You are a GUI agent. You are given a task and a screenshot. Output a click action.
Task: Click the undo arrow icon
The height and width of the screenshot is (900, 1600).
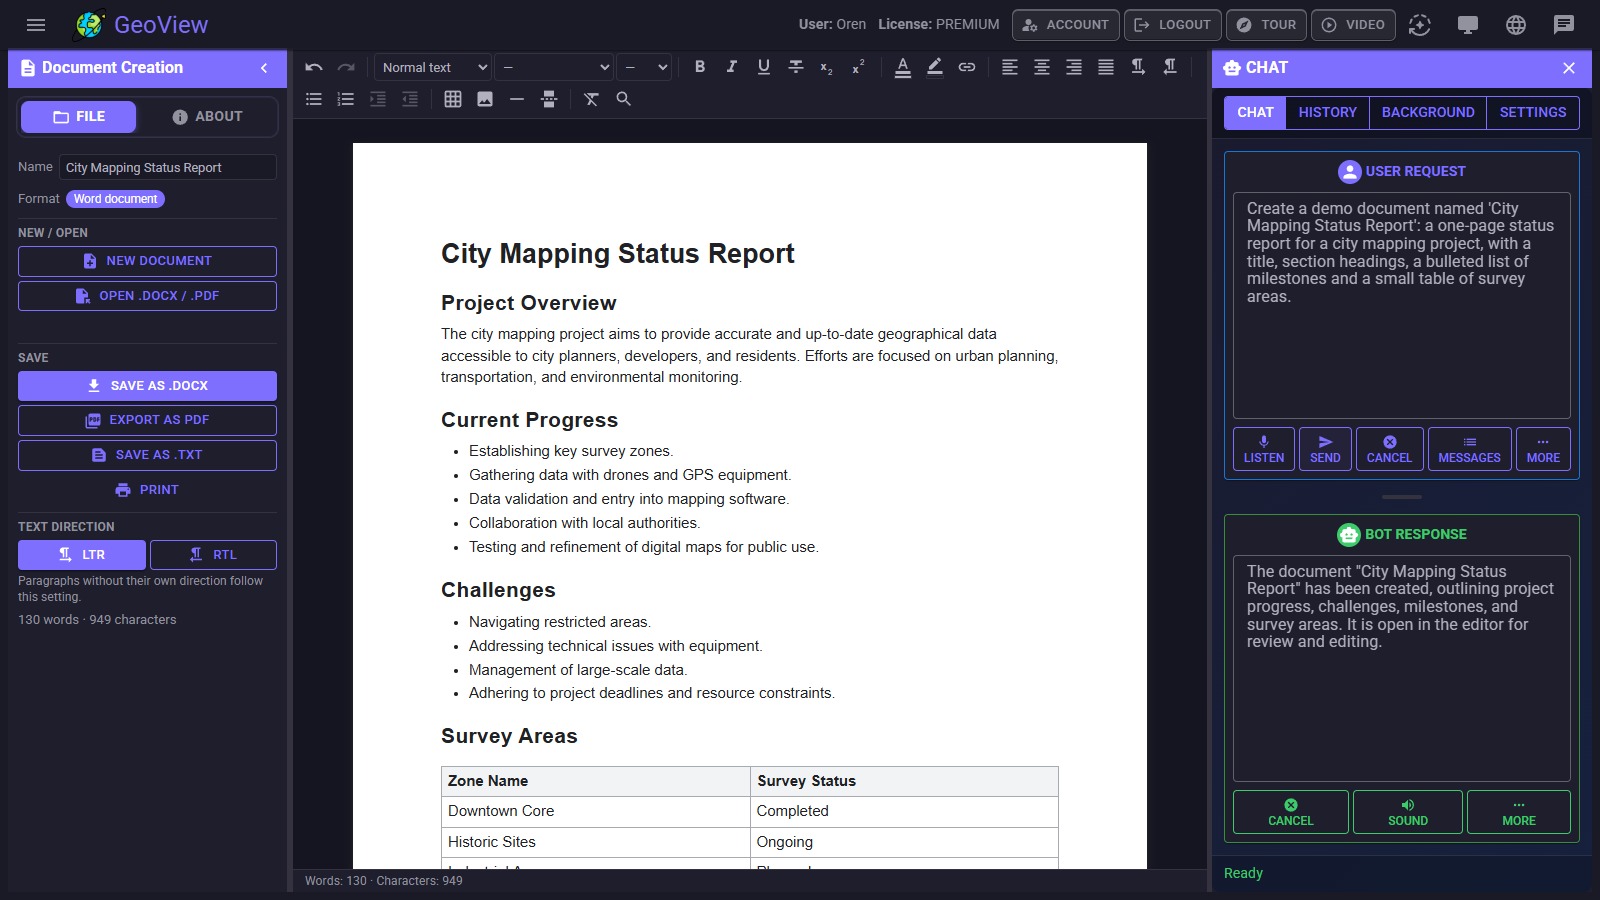point(314,67)
